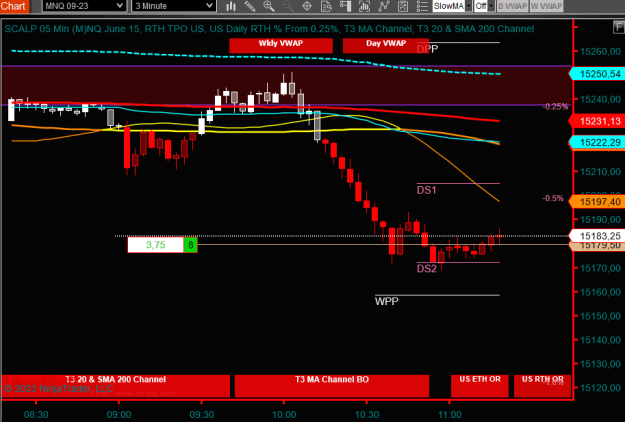Click the 15160,00 price axis label
This screenshot has width=625, height=422.
[600, 292]
